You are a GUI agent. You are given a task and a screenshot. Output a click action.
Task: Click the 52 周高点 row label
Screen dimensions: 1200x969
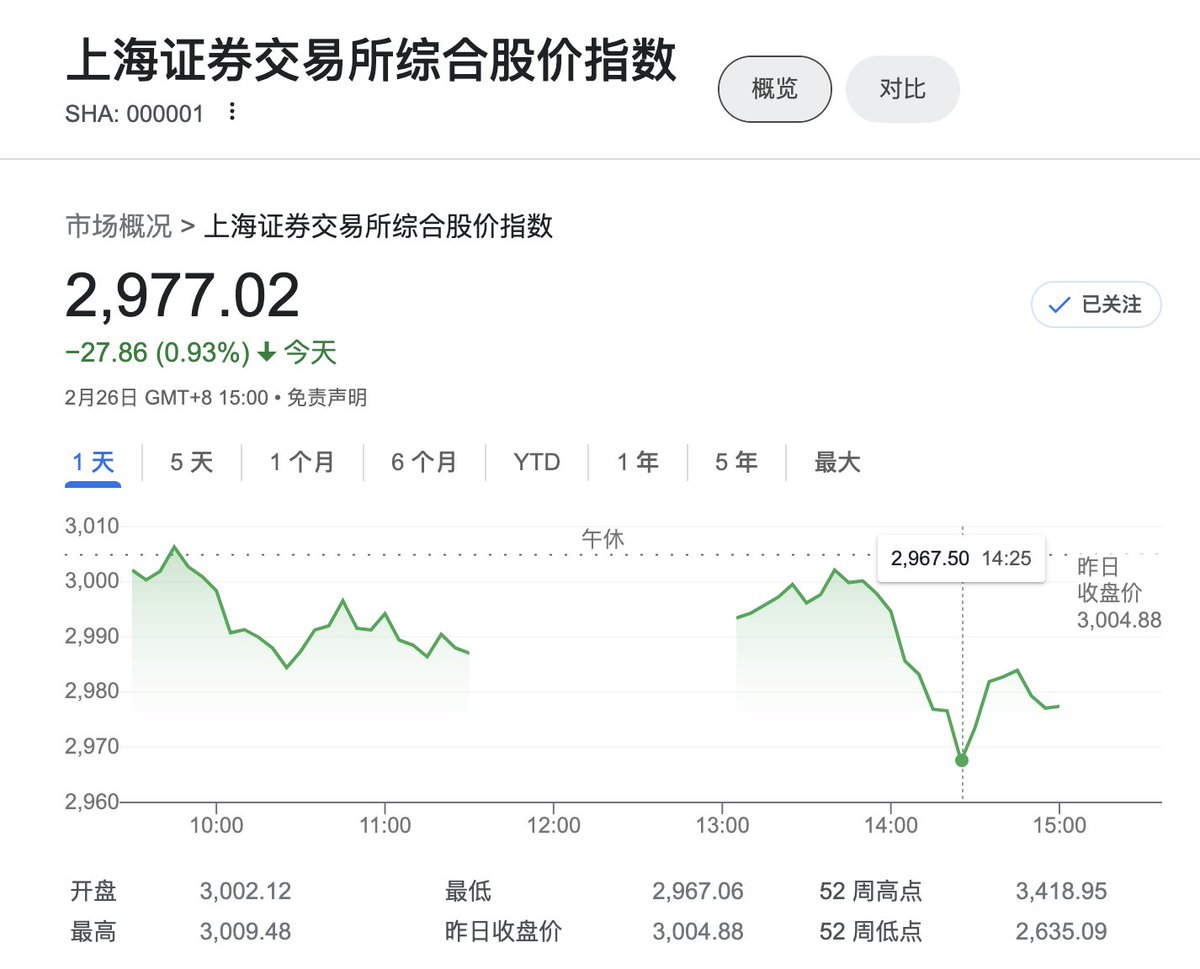click(x=871, y=891)
